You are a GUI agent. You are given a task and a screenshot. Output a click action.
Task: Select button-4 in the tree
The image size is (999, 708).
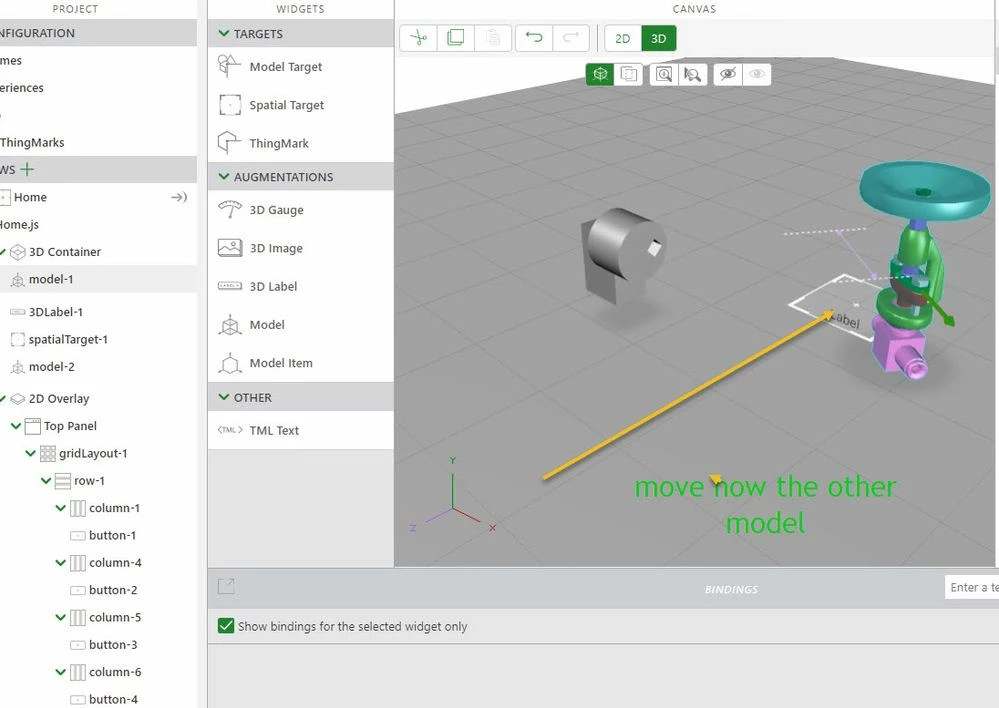(x=113, y=699)
